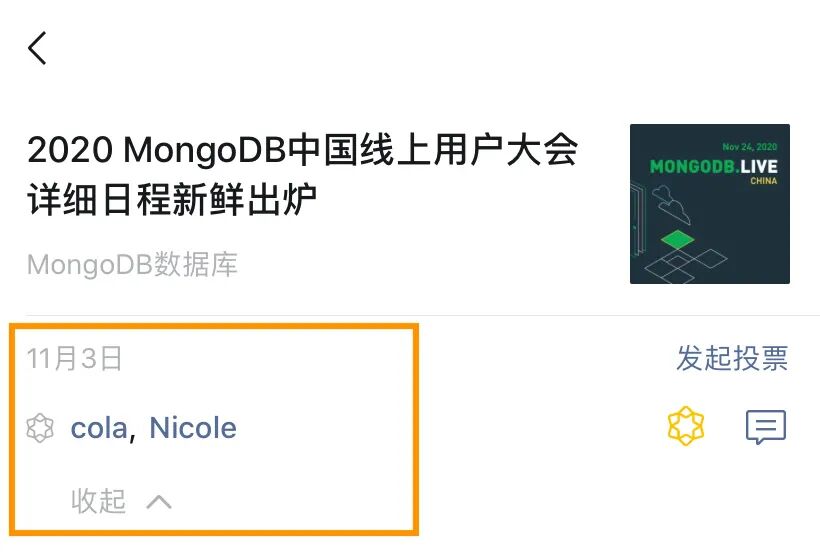Open the 2020 MongoDB中国线上用户大会 article title
The height and width of the screenshot is (558, 820).
[x=302, y=150]
